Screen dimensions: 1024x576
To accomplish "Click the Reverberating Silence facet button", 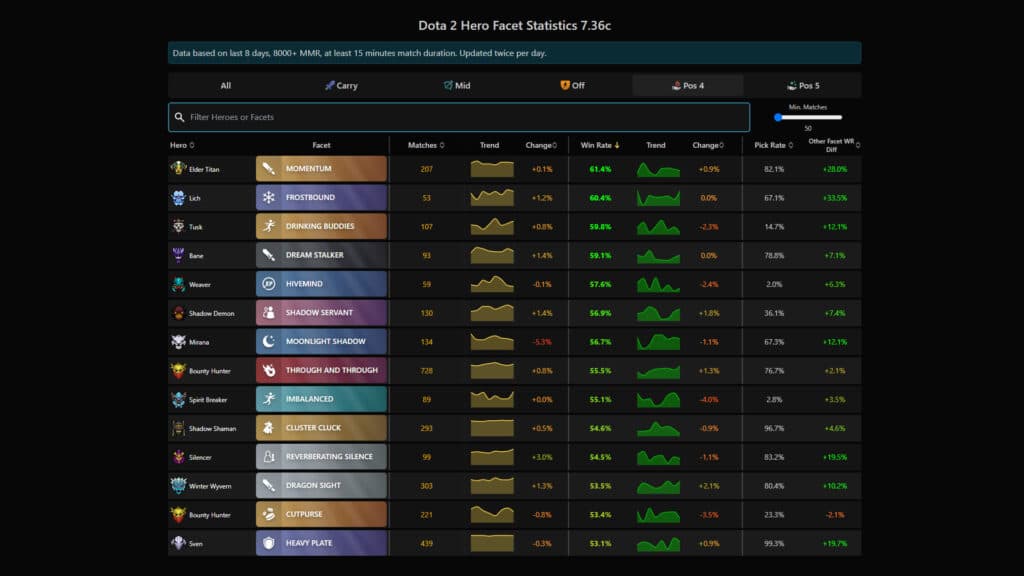I will 321,457.
